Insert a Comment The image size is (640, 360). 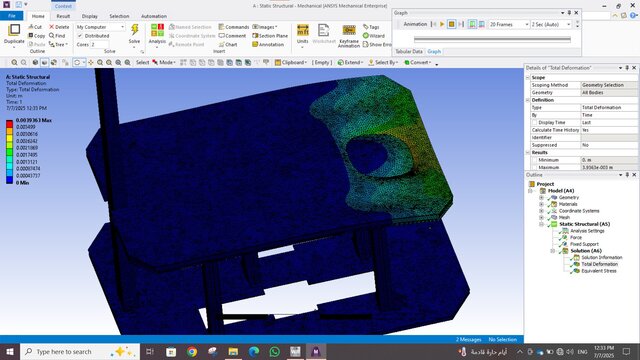(232, 36)
